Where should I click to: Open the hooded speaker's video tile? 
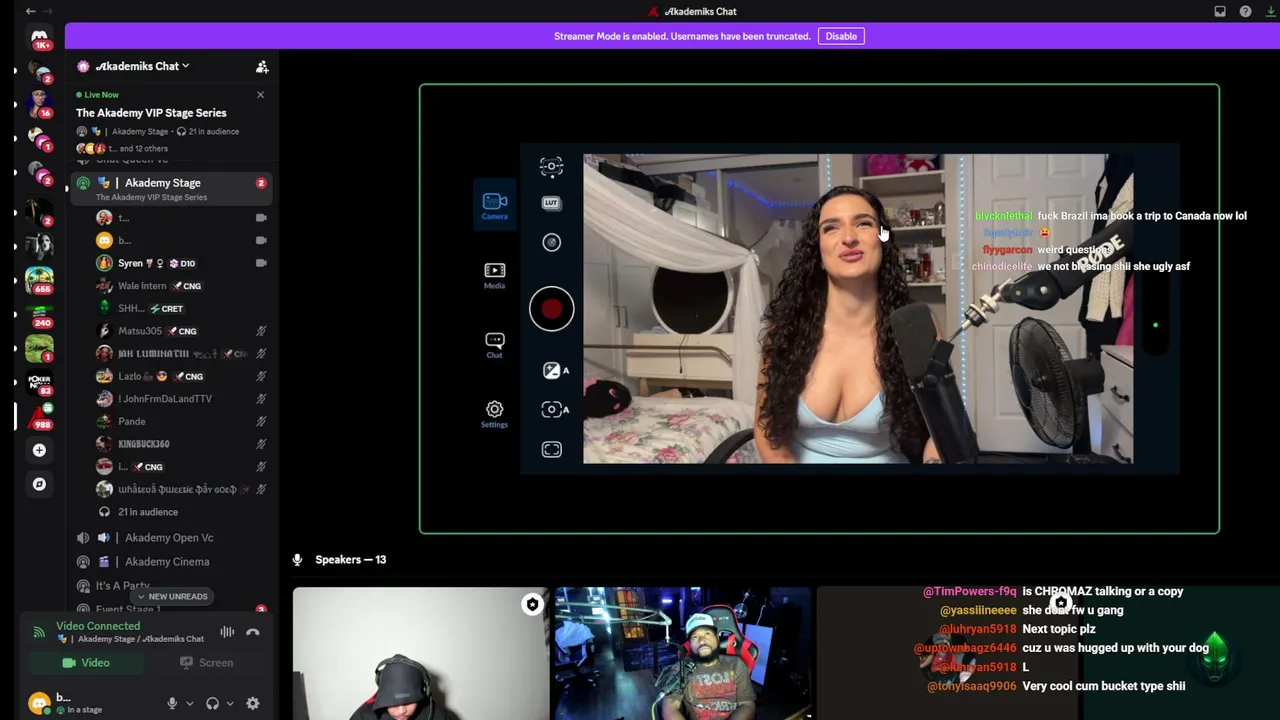pyautogui.click(x=421, y=654)
